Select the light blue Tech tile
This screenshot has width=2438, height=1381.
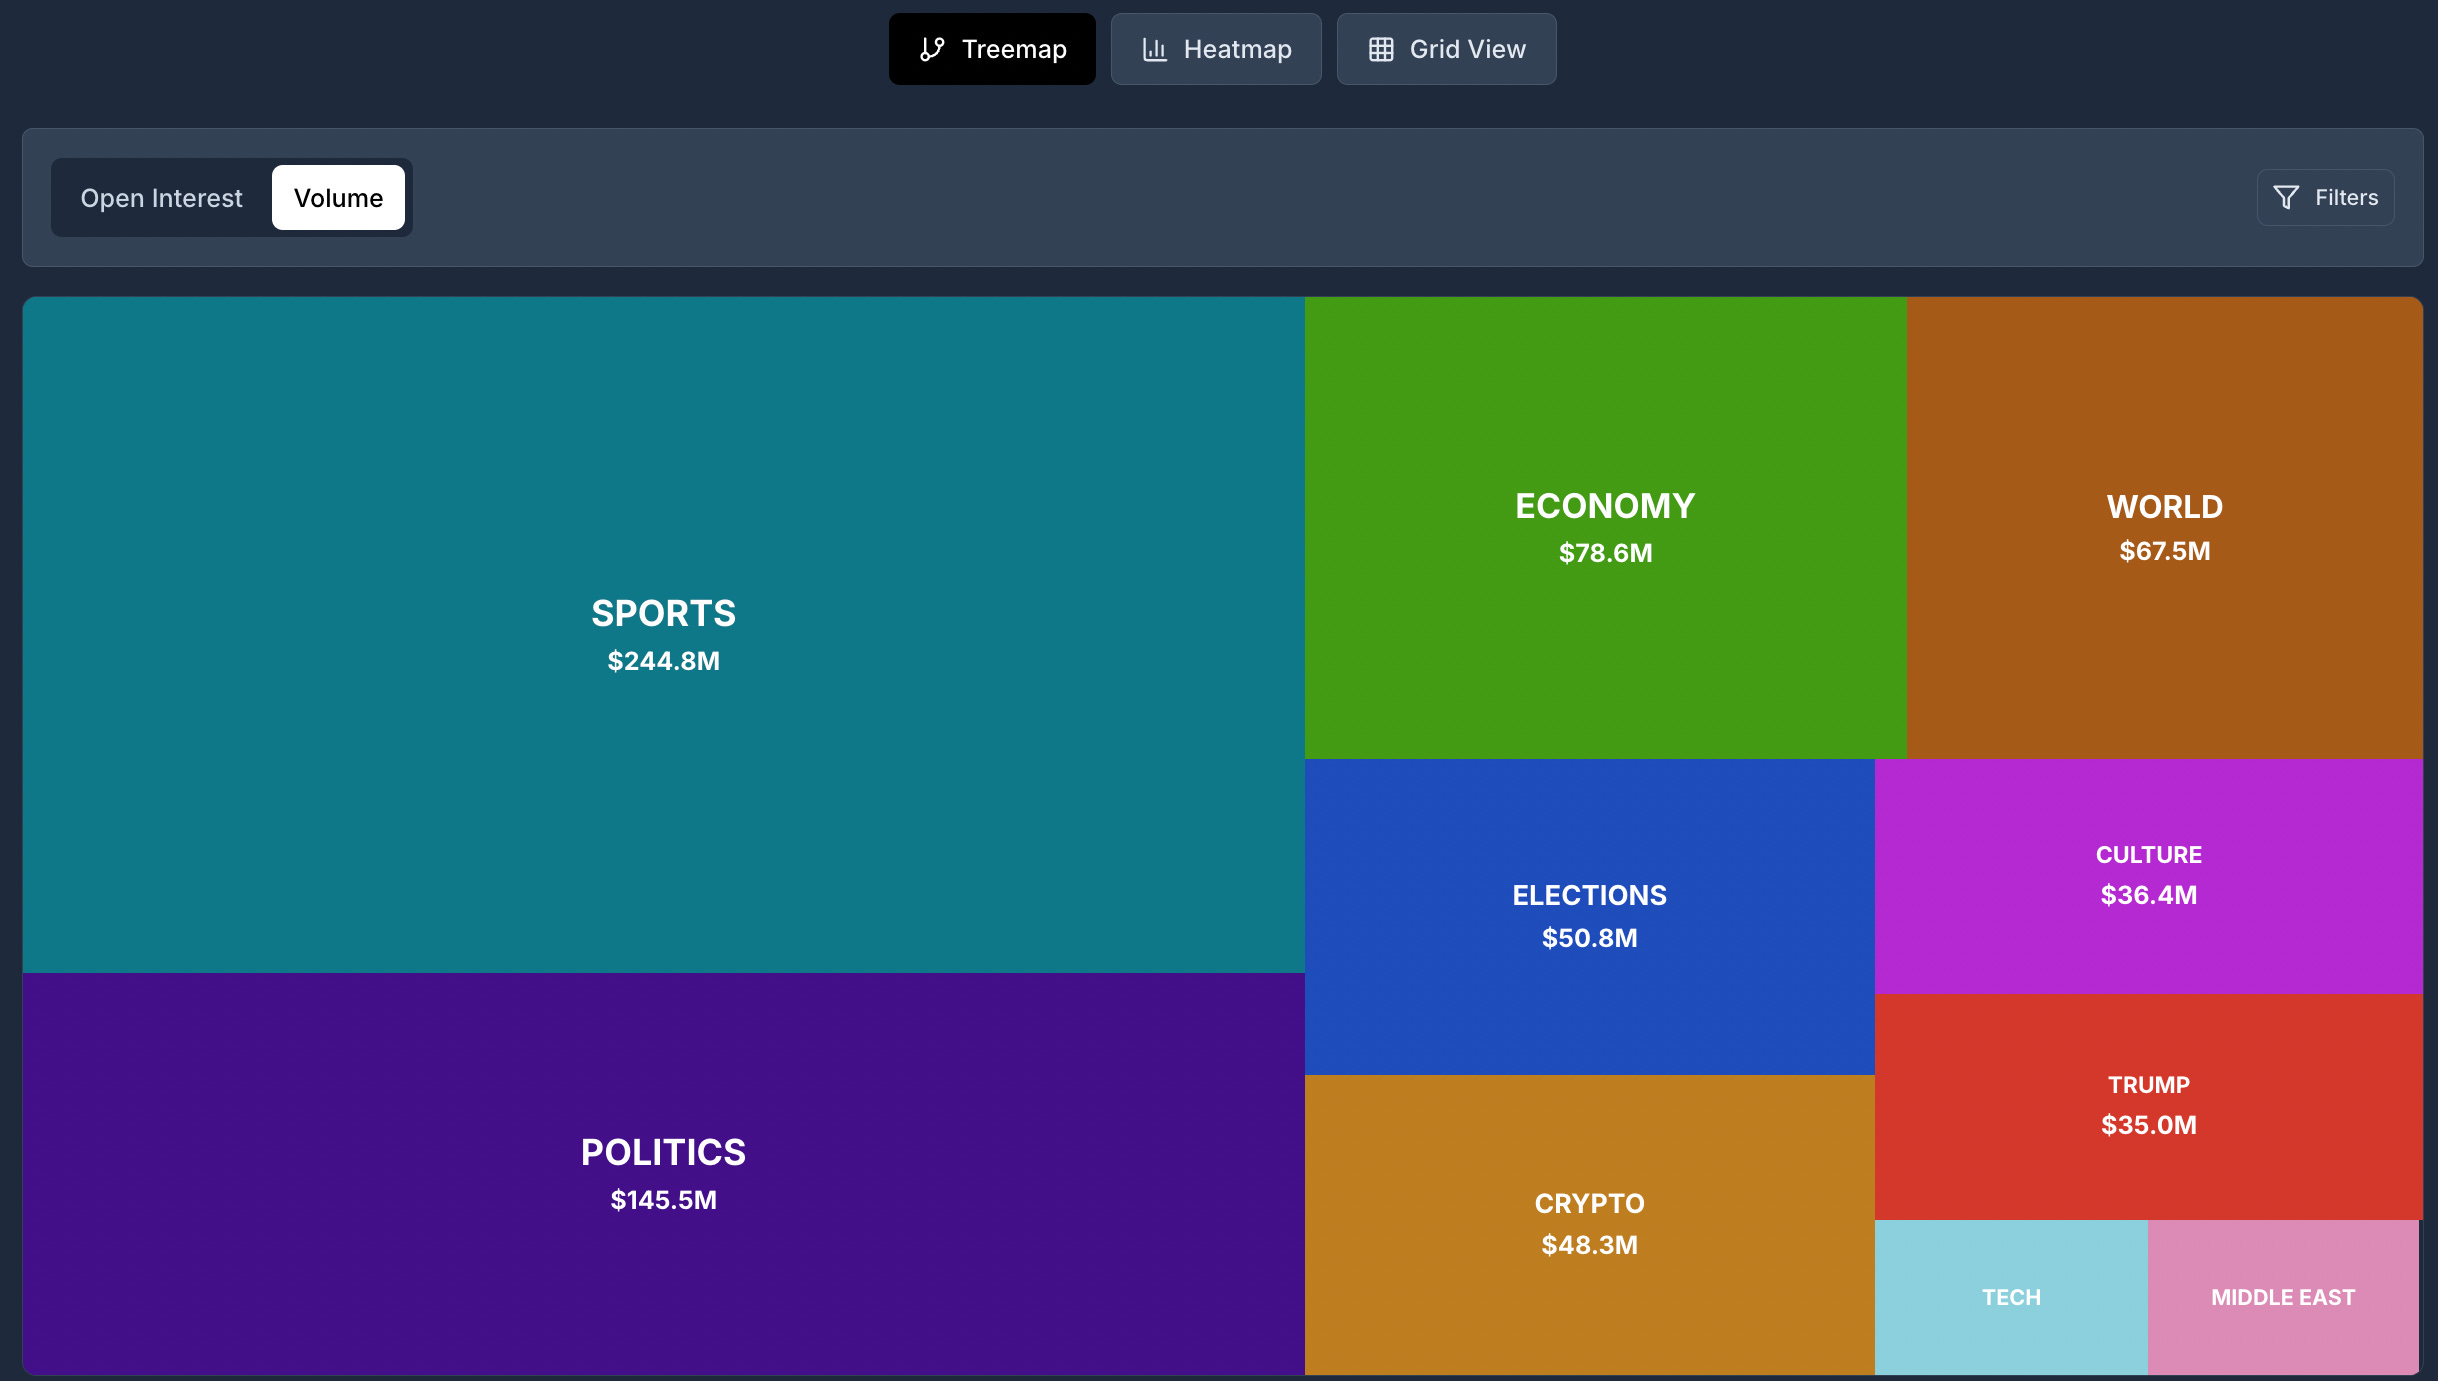[2011, 1296]
